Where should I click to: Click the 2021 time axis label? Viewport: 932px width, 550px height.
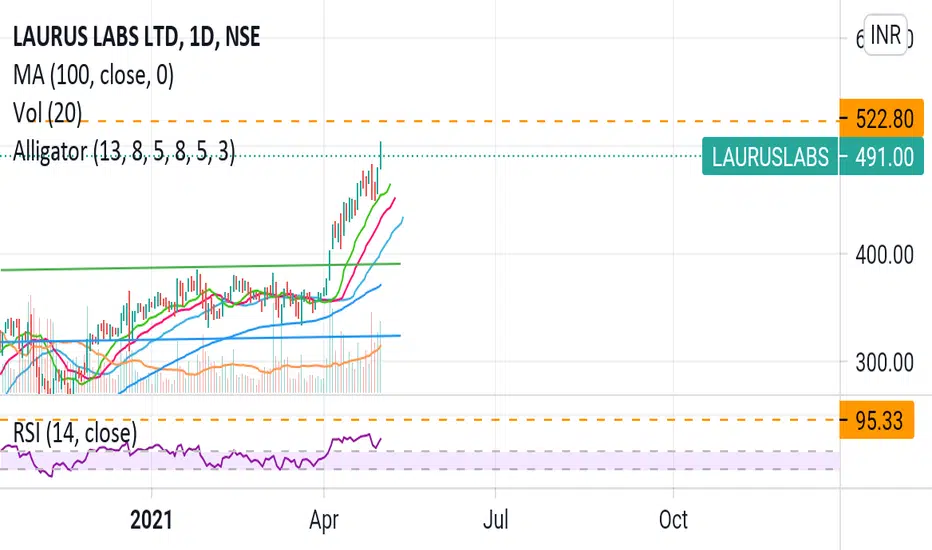[151, 520]
